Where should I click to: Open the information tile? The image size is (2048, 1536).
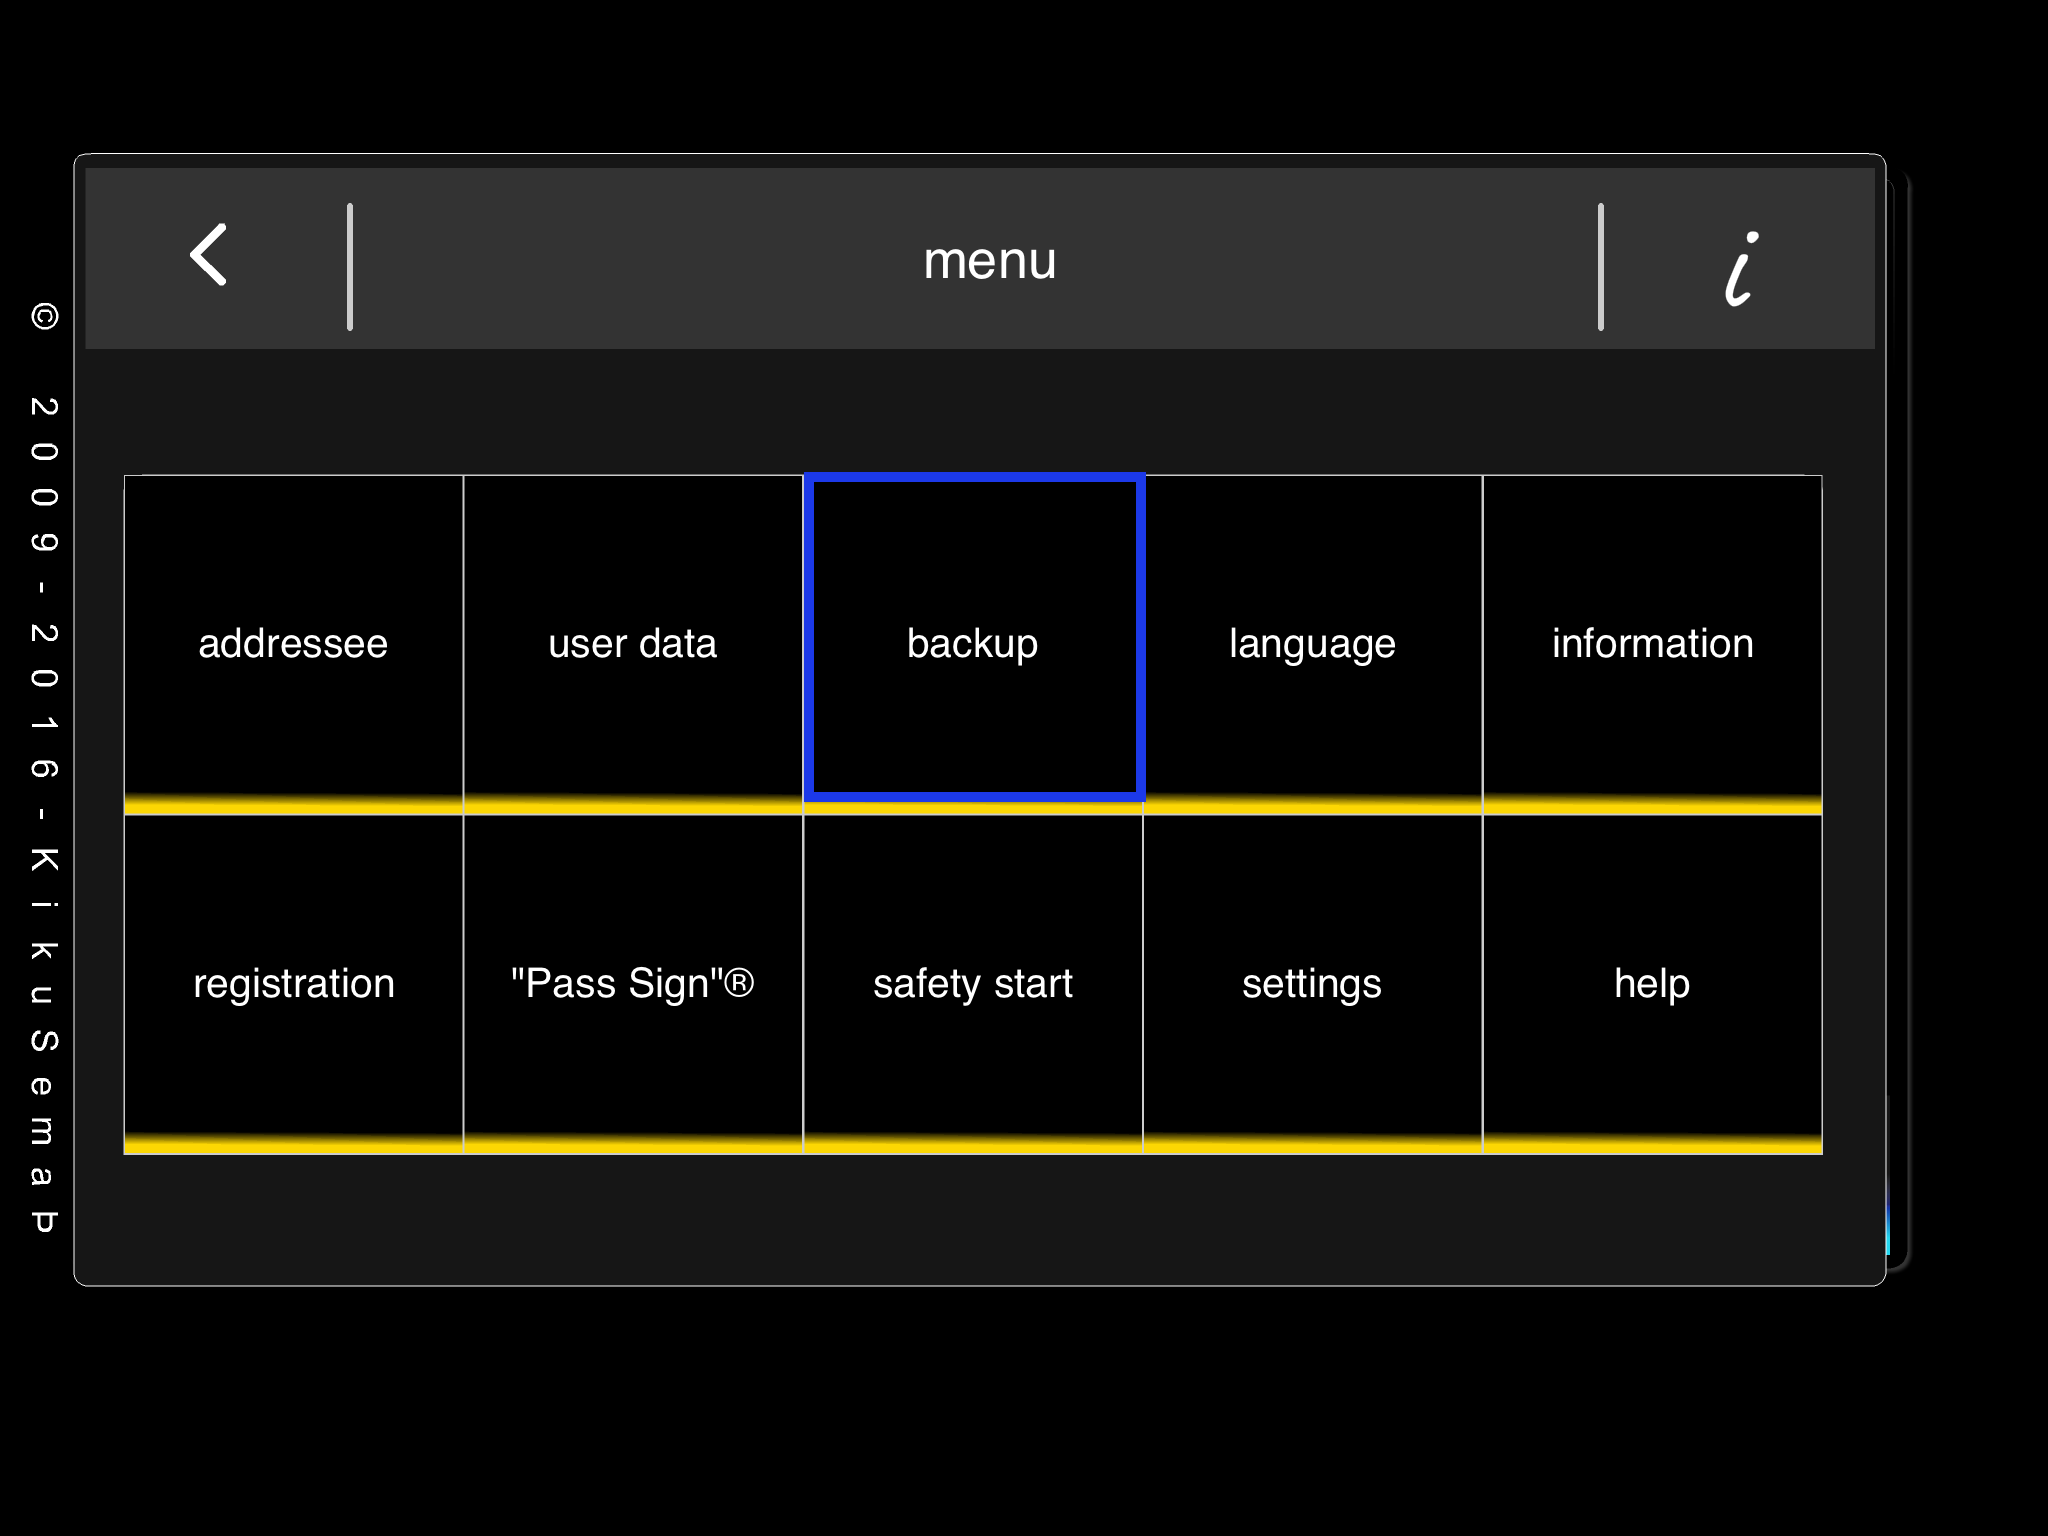click(x=1652, y=644)
